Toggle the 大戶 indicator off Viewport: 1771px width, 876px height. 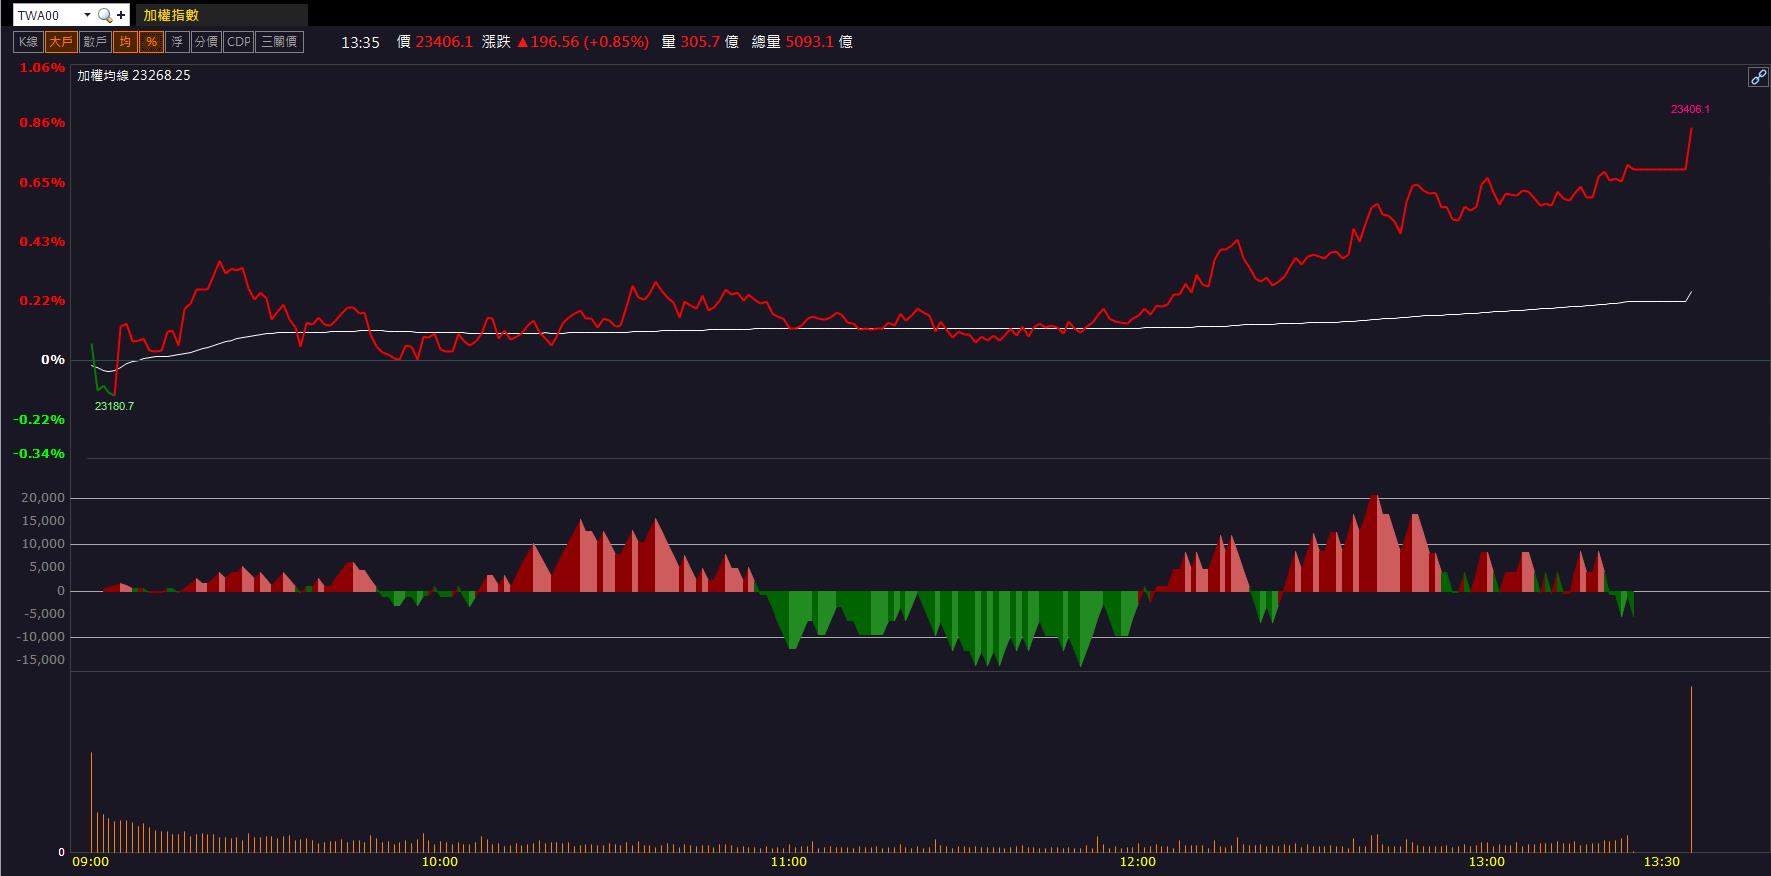[x=61, y=42]
